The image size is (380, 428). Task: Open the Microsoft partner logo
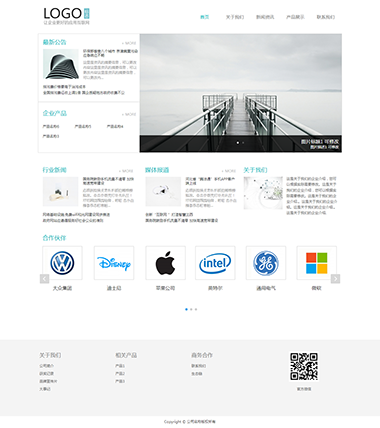click(316, 263)
